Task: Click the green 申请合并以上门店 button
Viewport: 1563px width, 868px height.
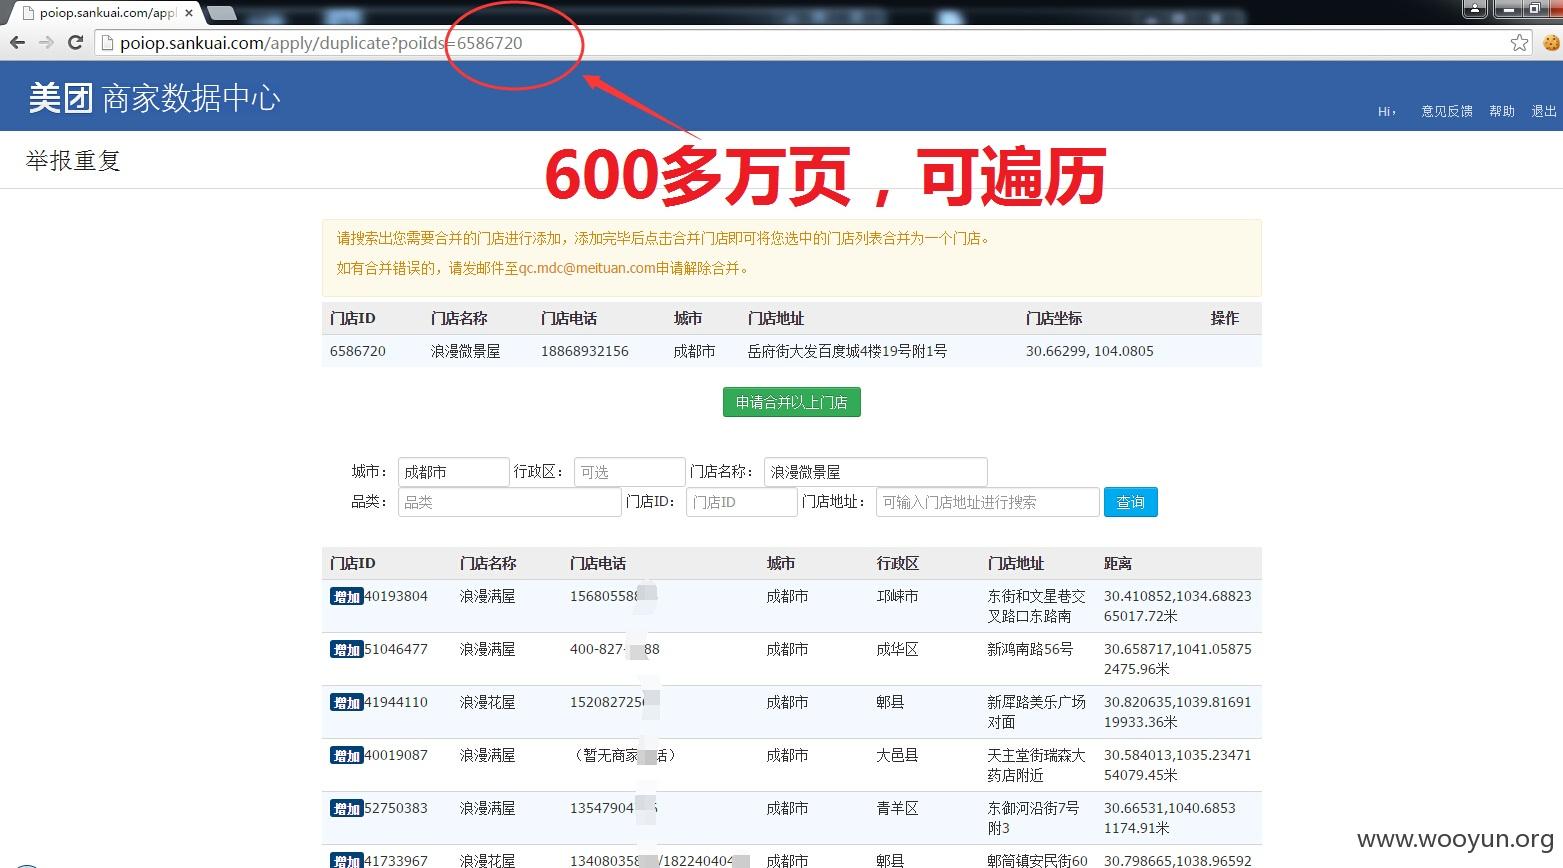Action: (x=791, y=402)
